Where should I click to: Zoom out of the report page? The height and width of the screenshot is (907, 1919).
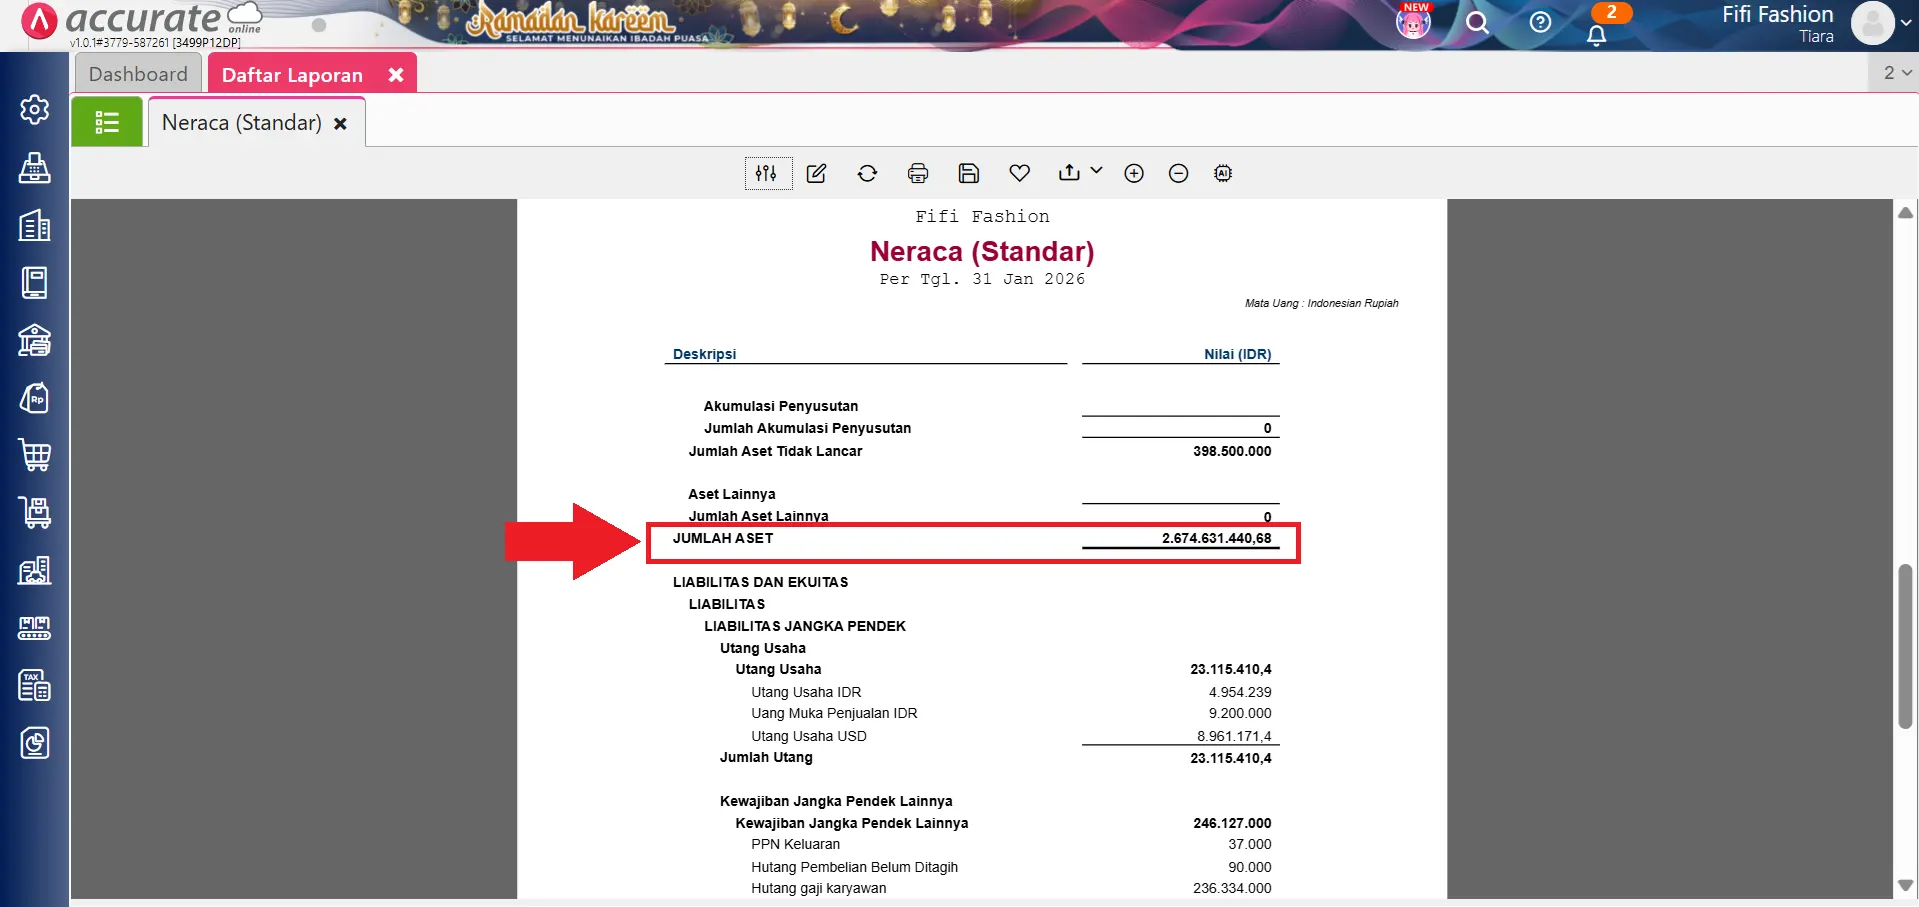pyautogui.click(x=1178, y=173)
